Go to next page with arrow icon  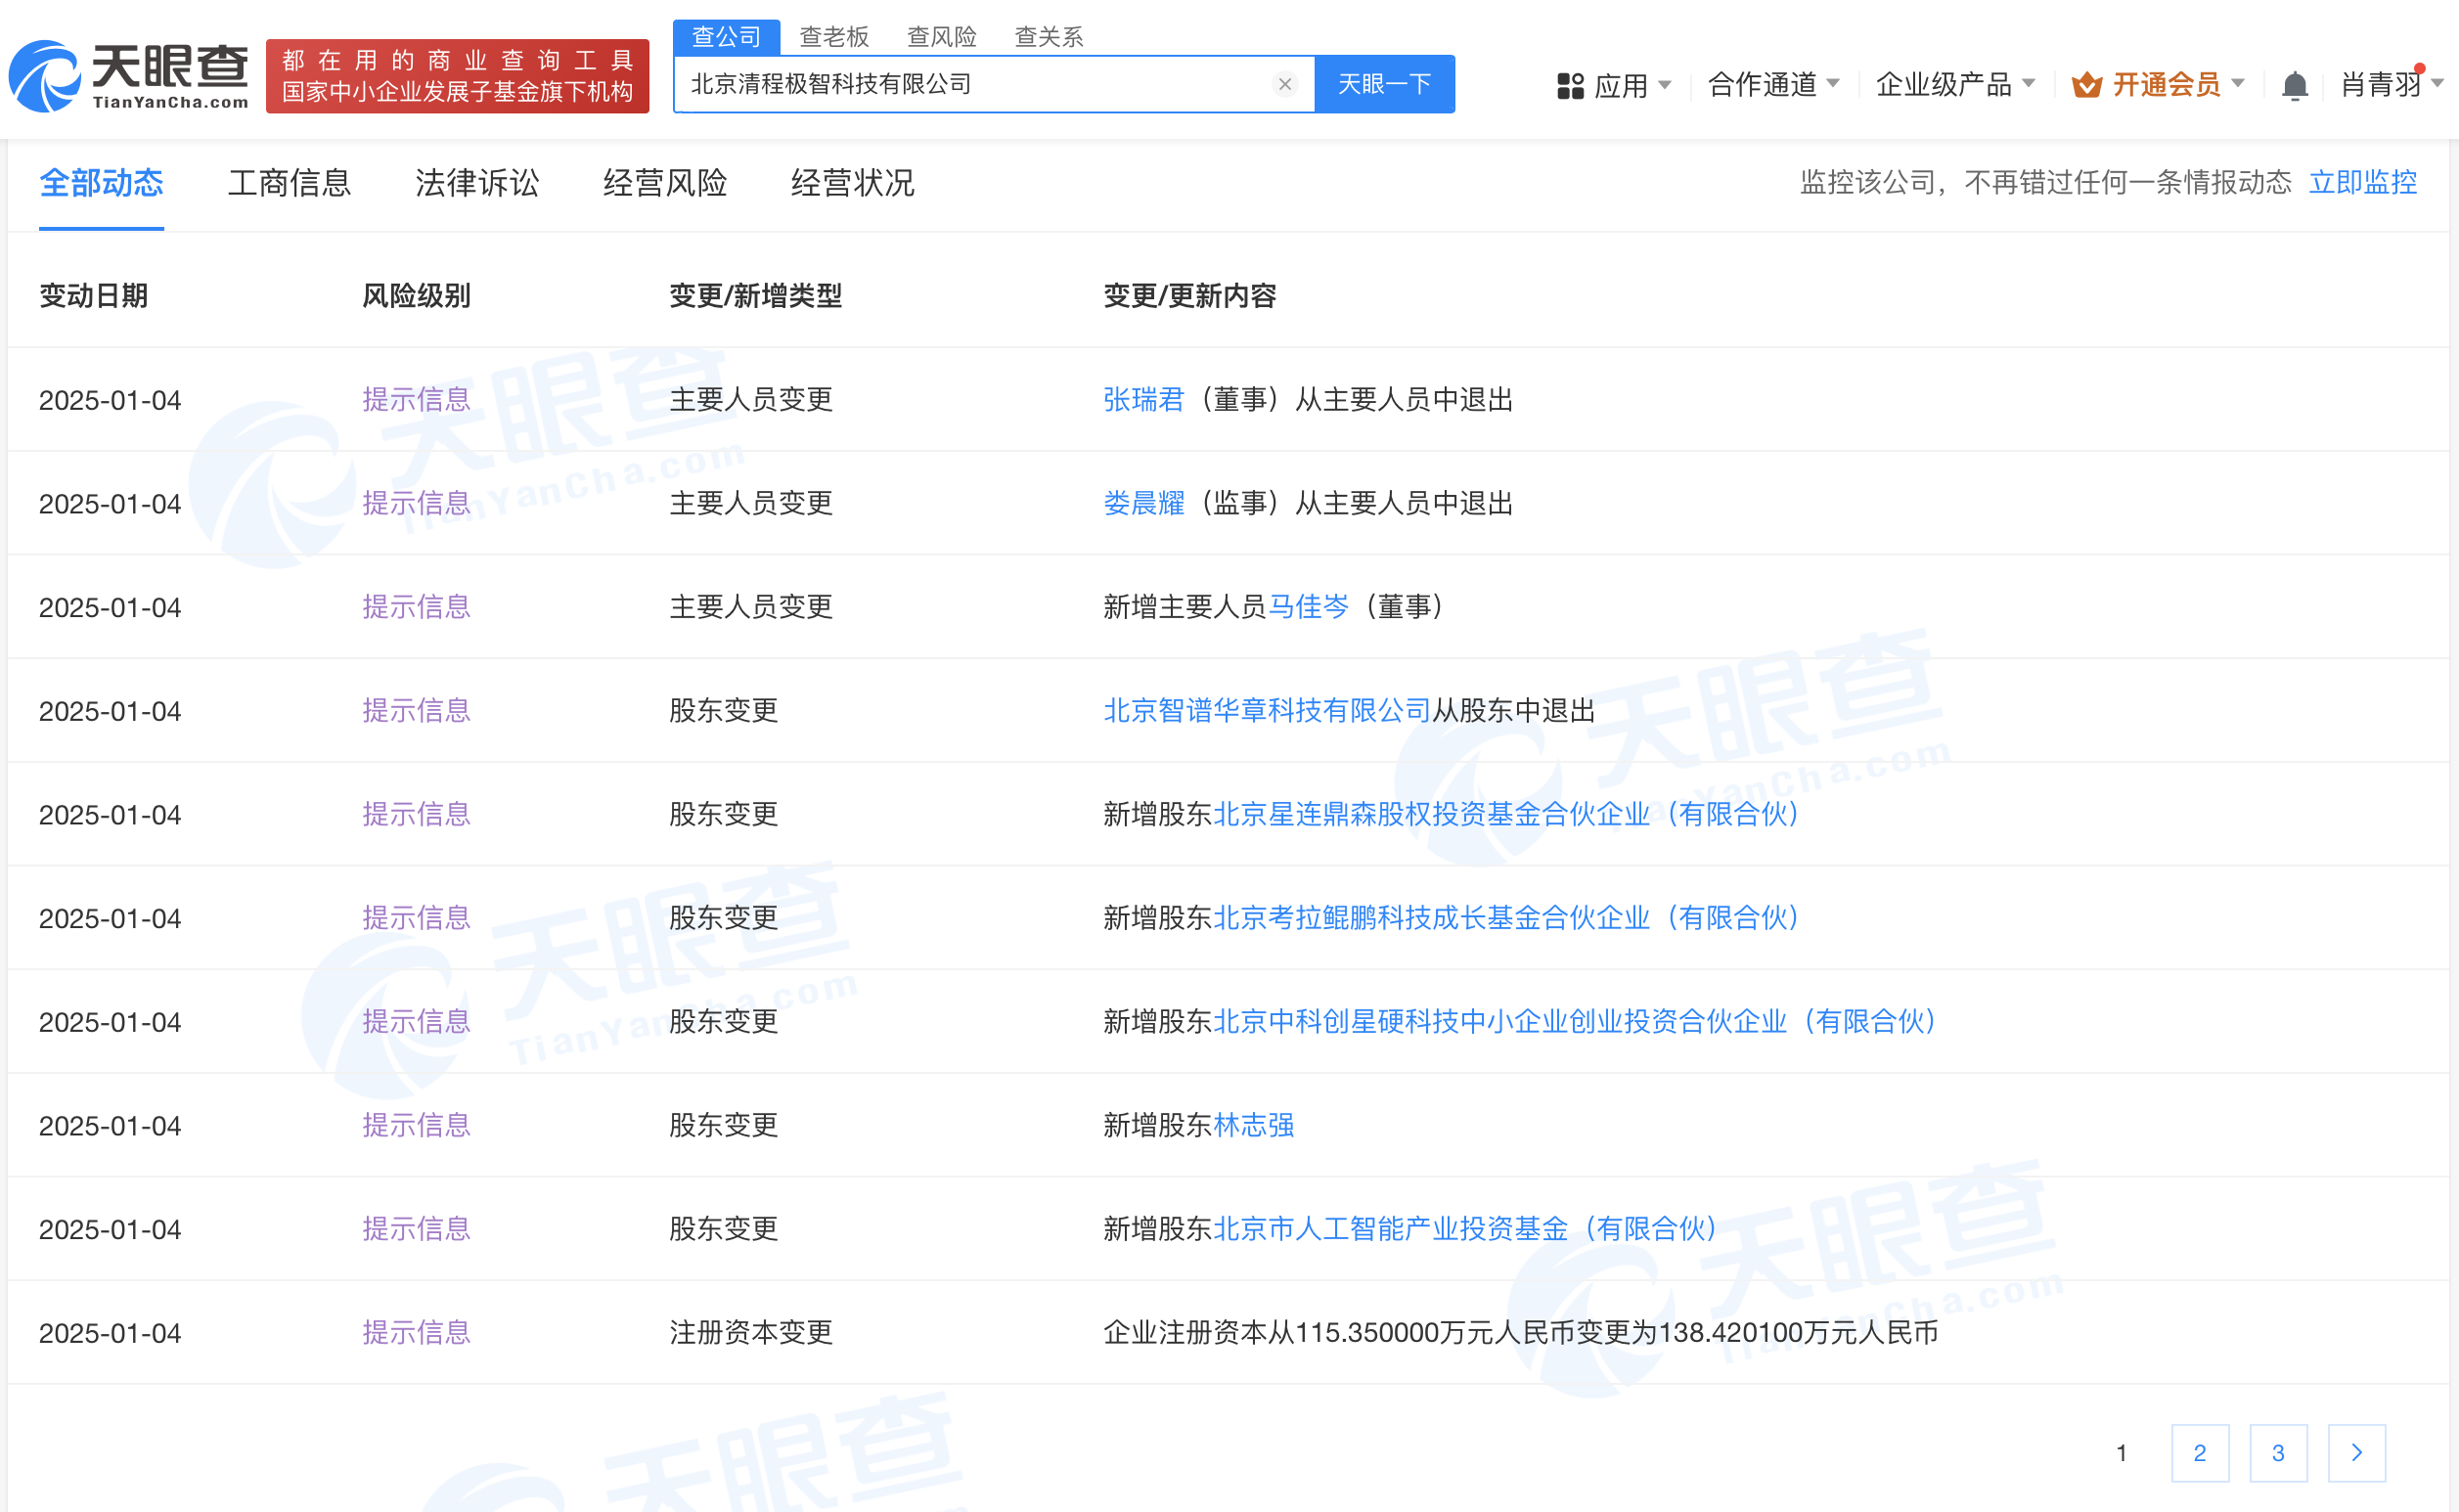[2356, 1451]
